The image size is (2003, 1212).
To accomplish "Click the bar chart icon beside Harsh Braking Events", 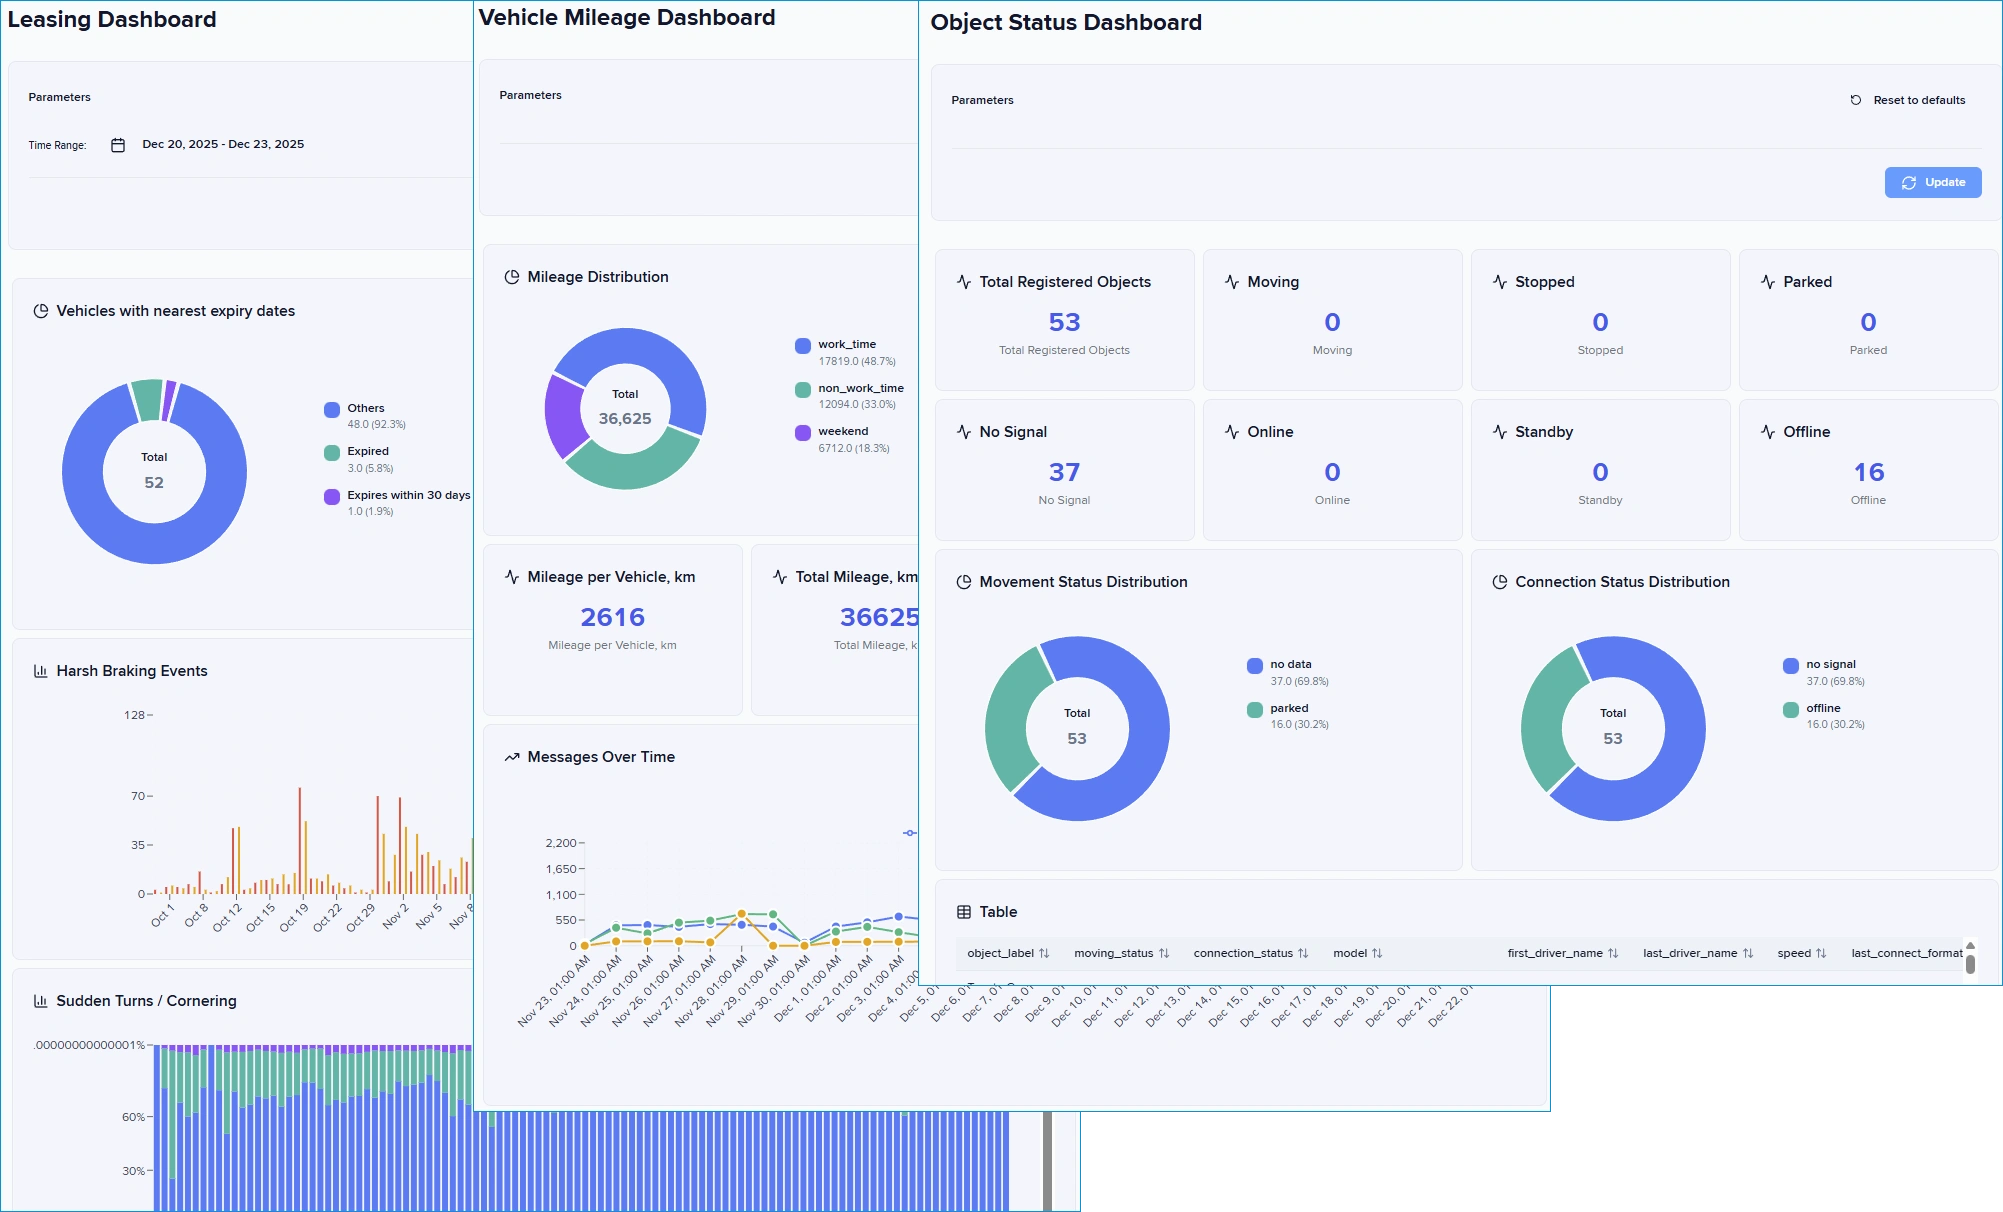I will click(x=41, y=671).
